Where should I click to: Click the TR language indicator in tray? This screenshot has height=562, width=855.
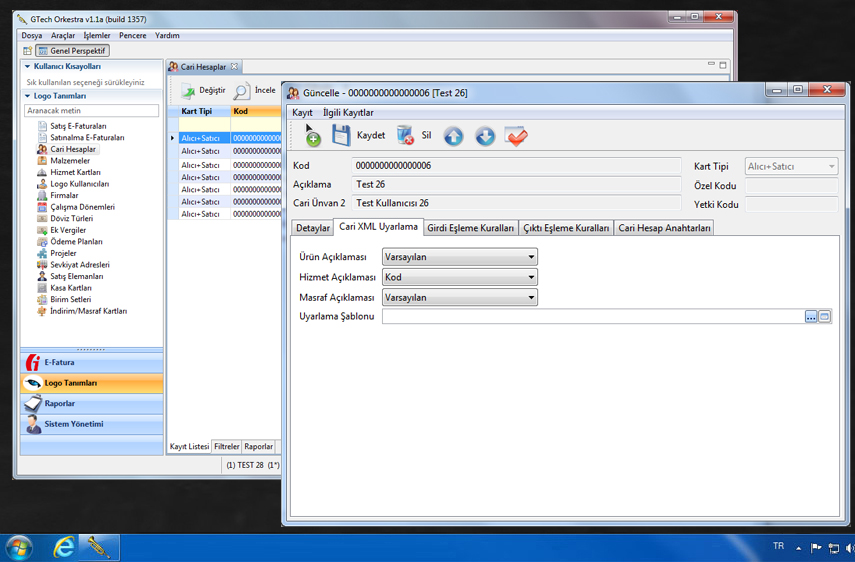778,546
